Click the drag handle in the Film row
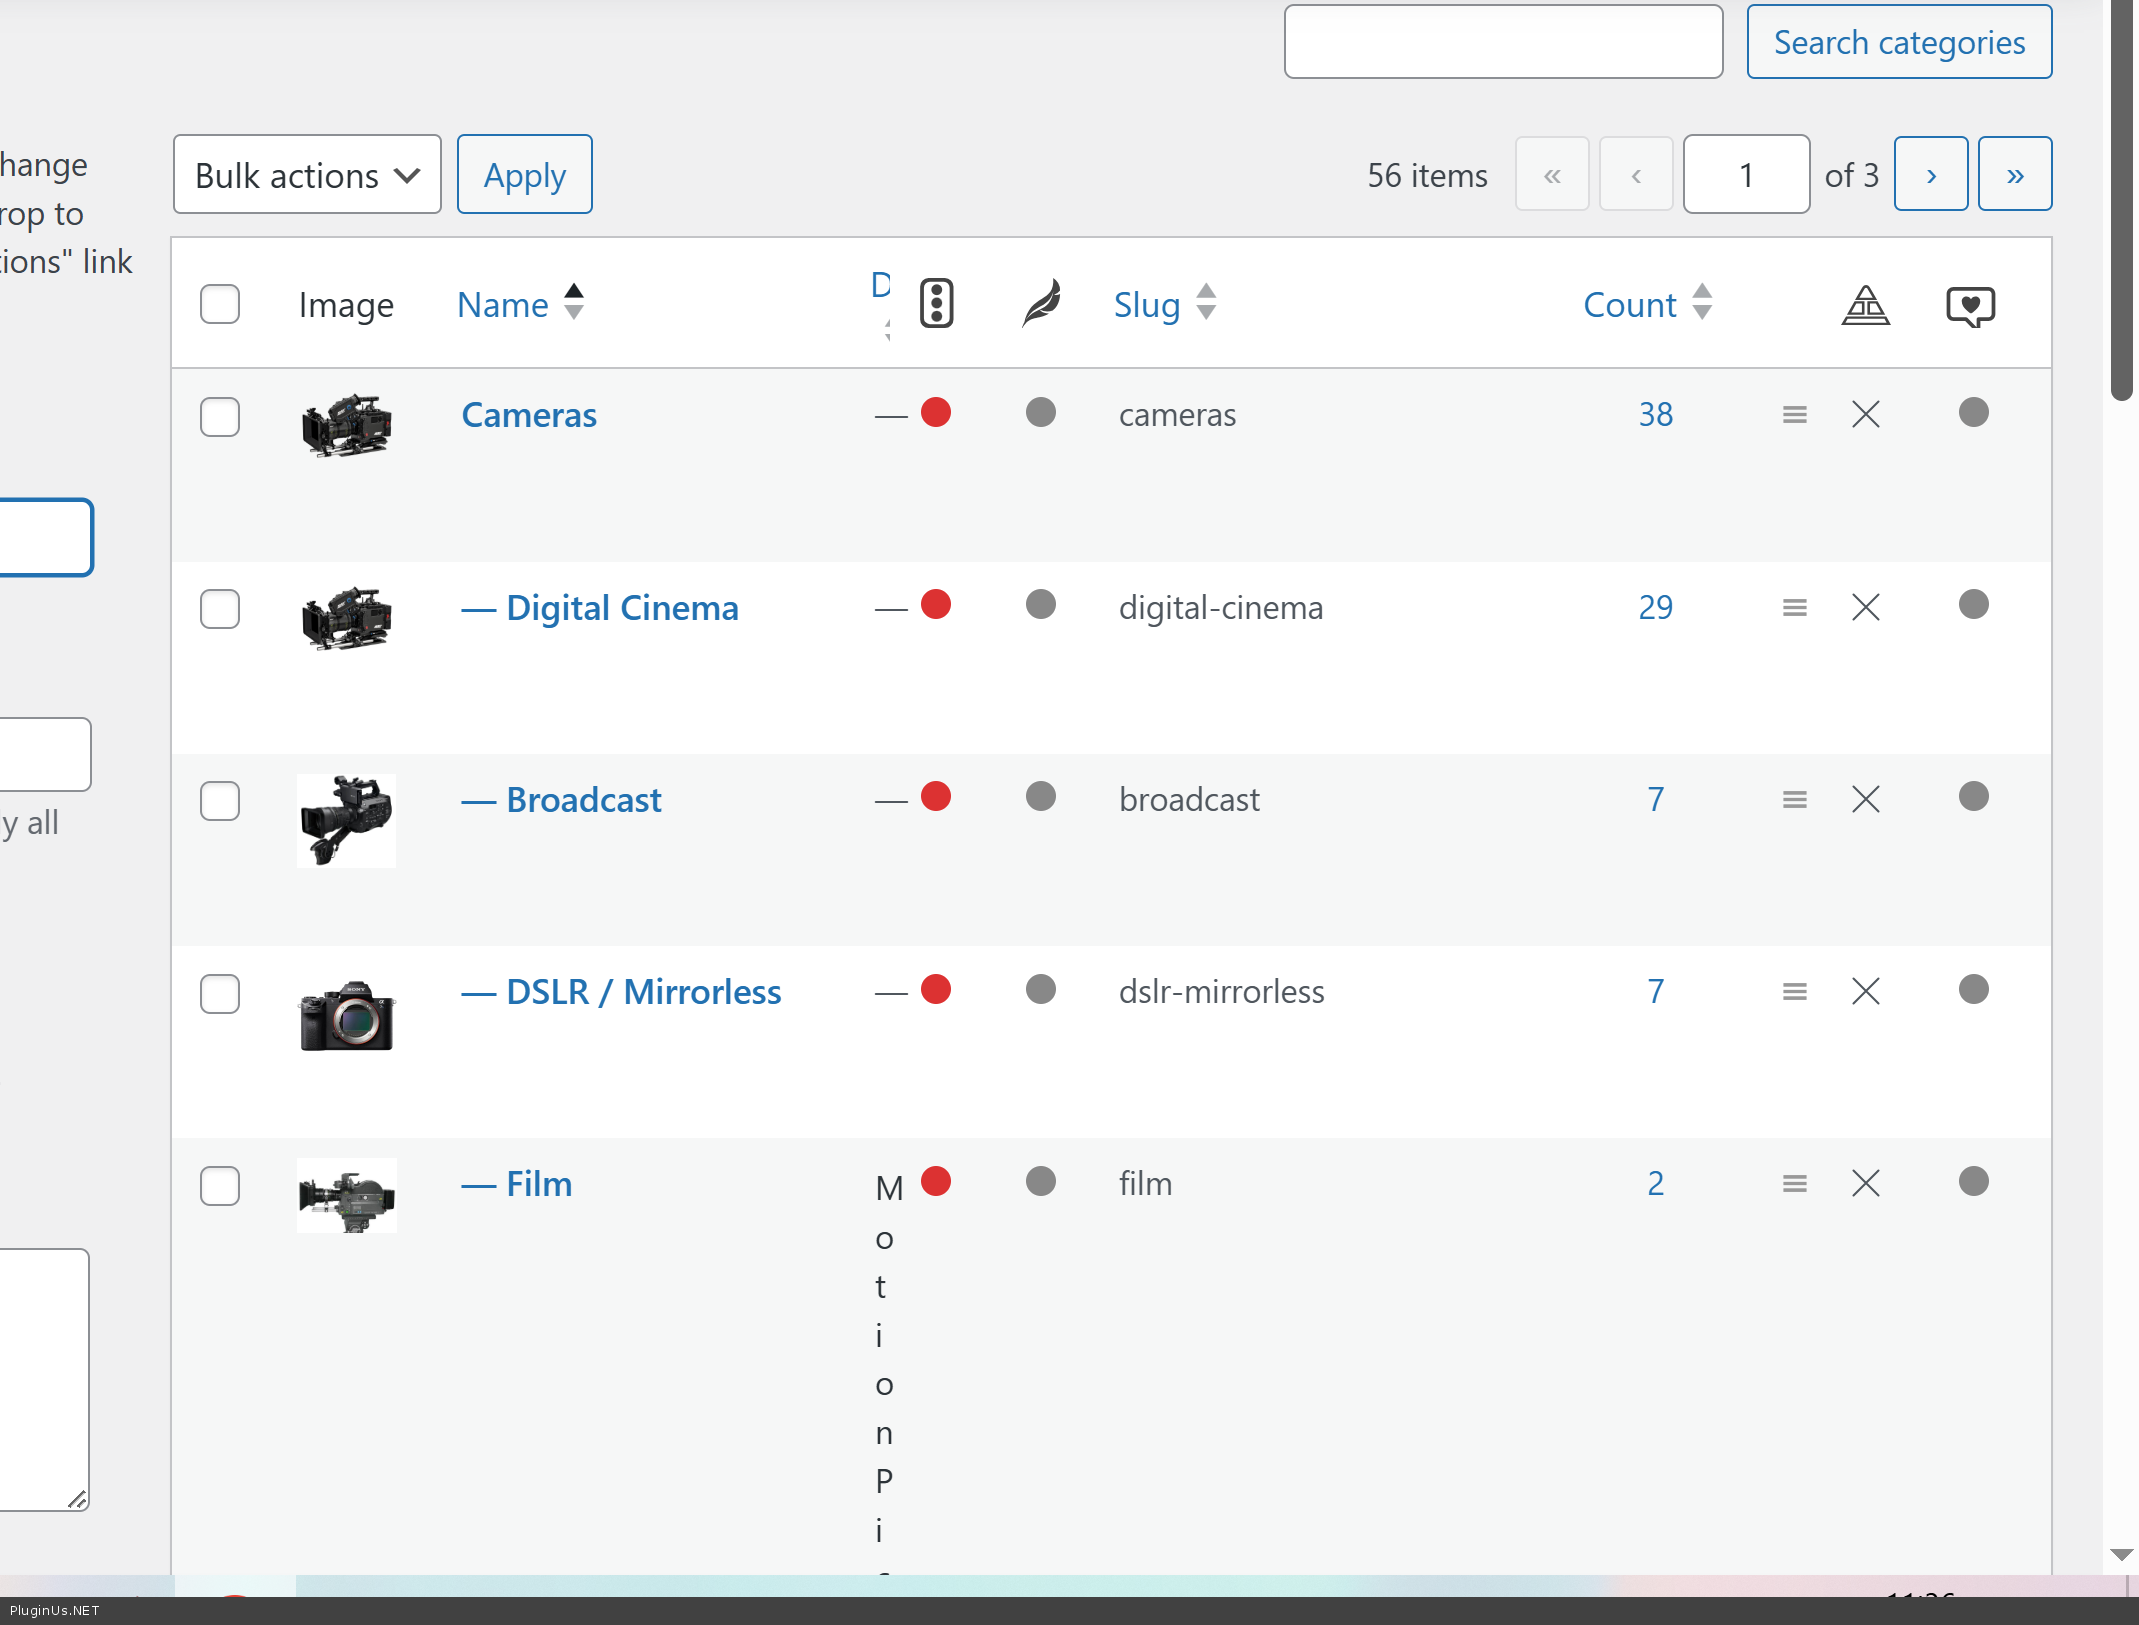 coord(1794,1184)
